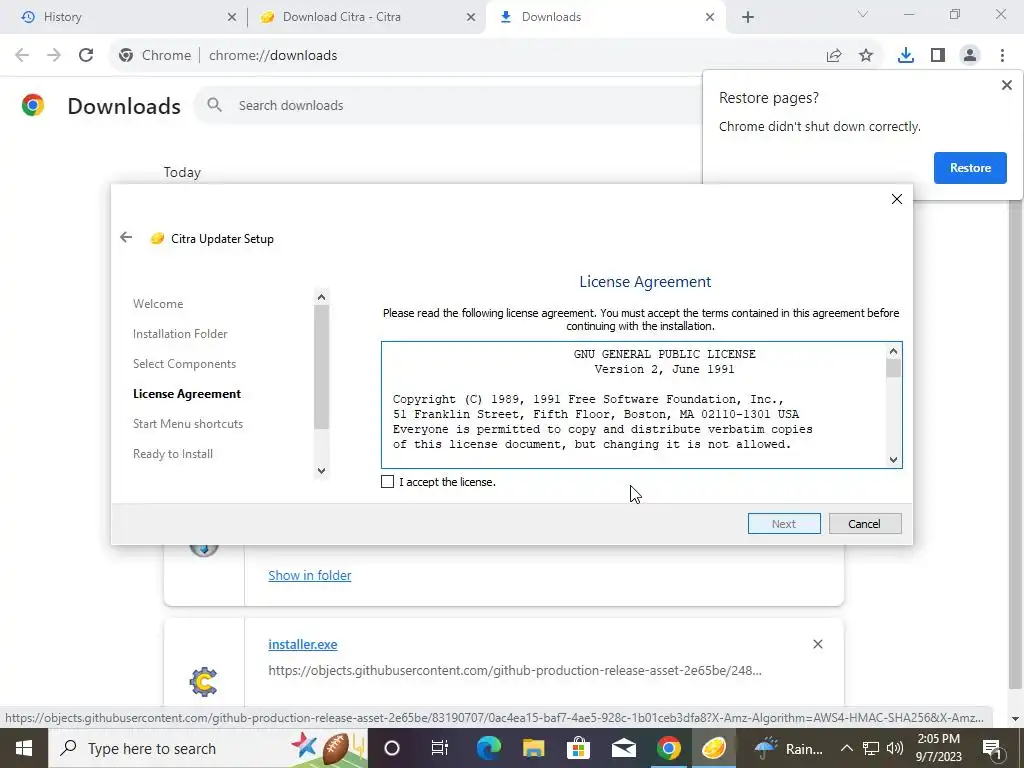Open Chrome downloads toolbar icon
The width and height of the screenshot is (1024, 768).
point(906,56)
